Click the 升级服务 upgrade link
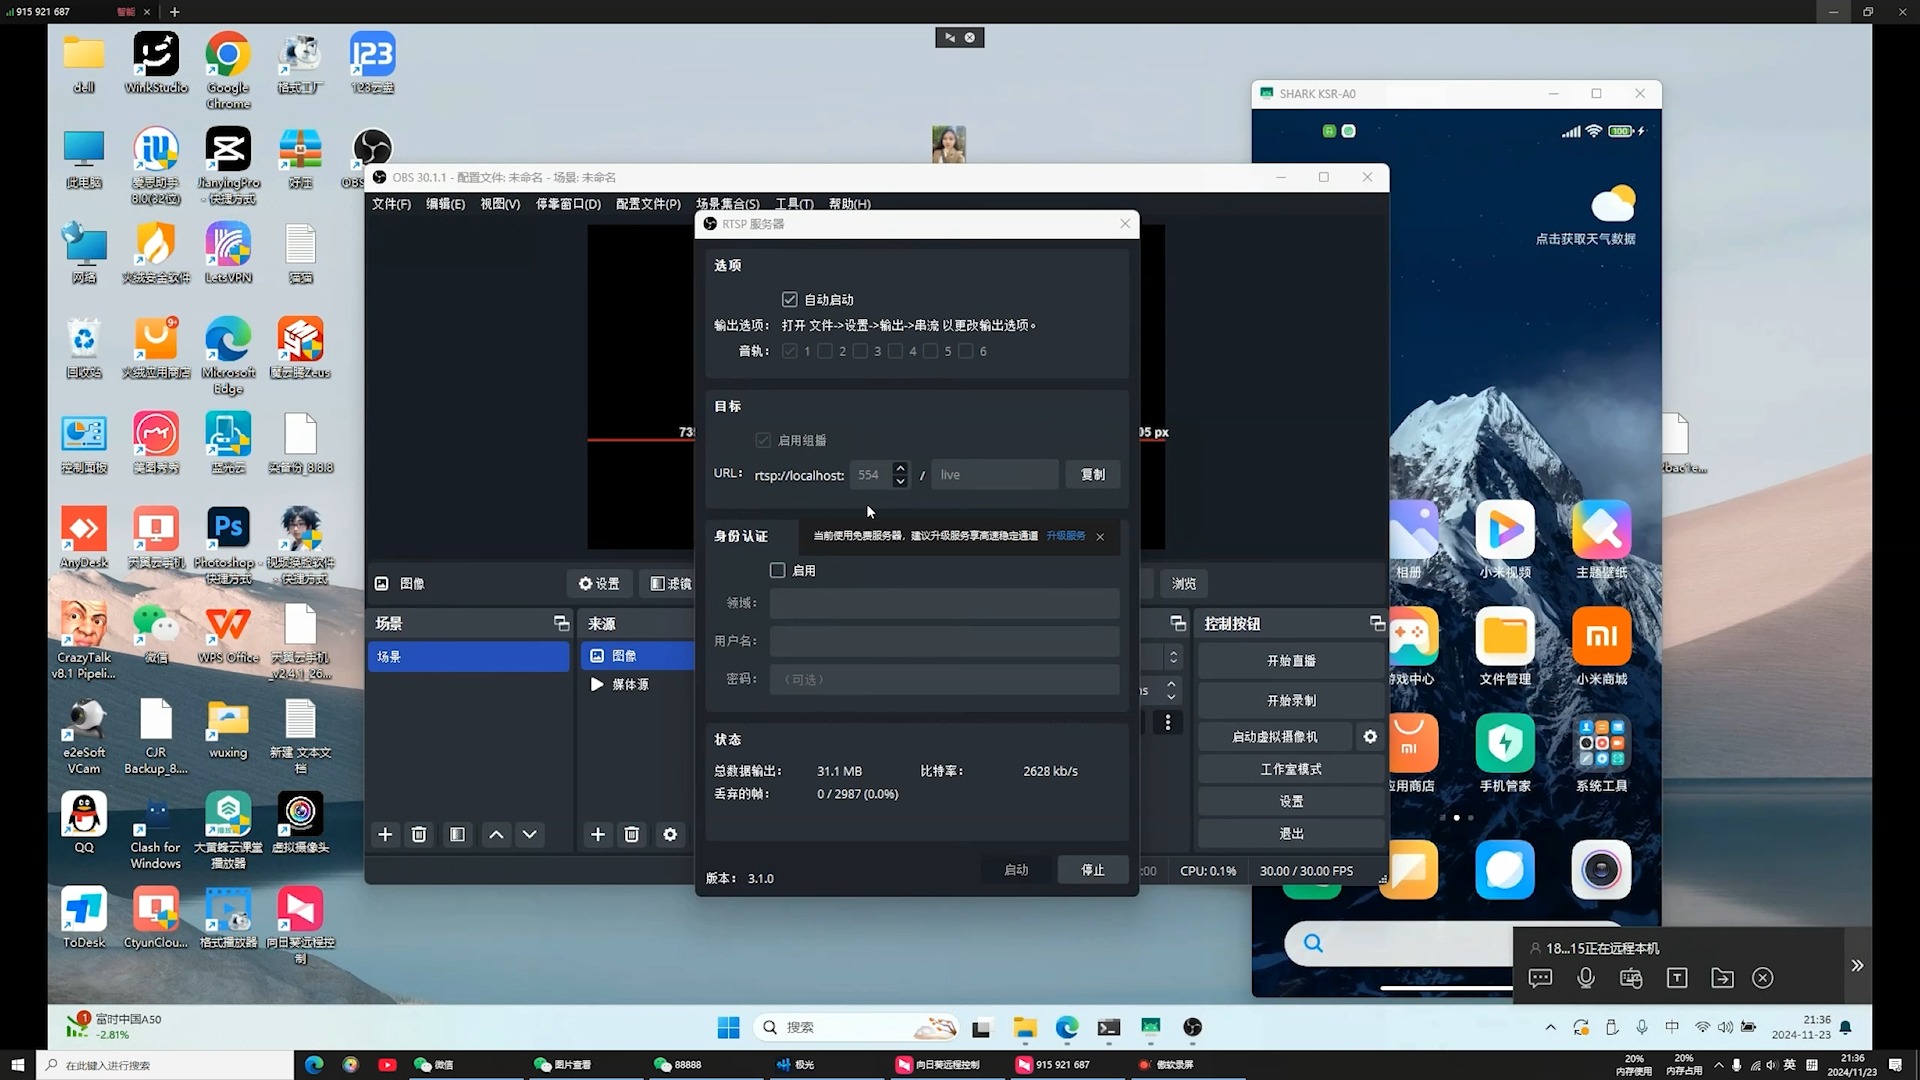This screenshot has width=1920, height=1080. tap(1066, 536)
